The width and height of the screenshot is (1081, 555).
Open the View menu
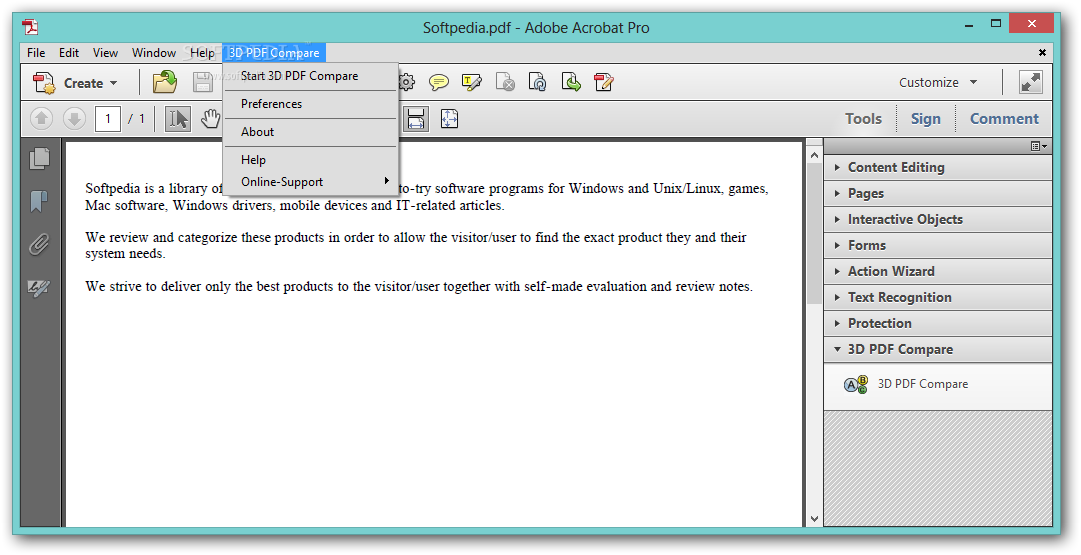pos(105,52)
